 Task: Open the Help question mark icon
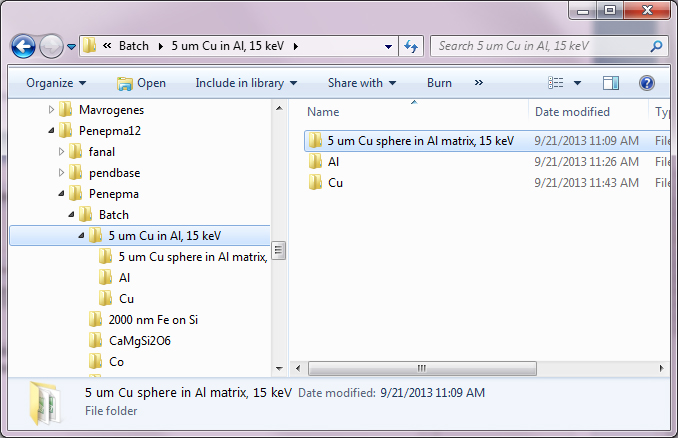[647, 83]
